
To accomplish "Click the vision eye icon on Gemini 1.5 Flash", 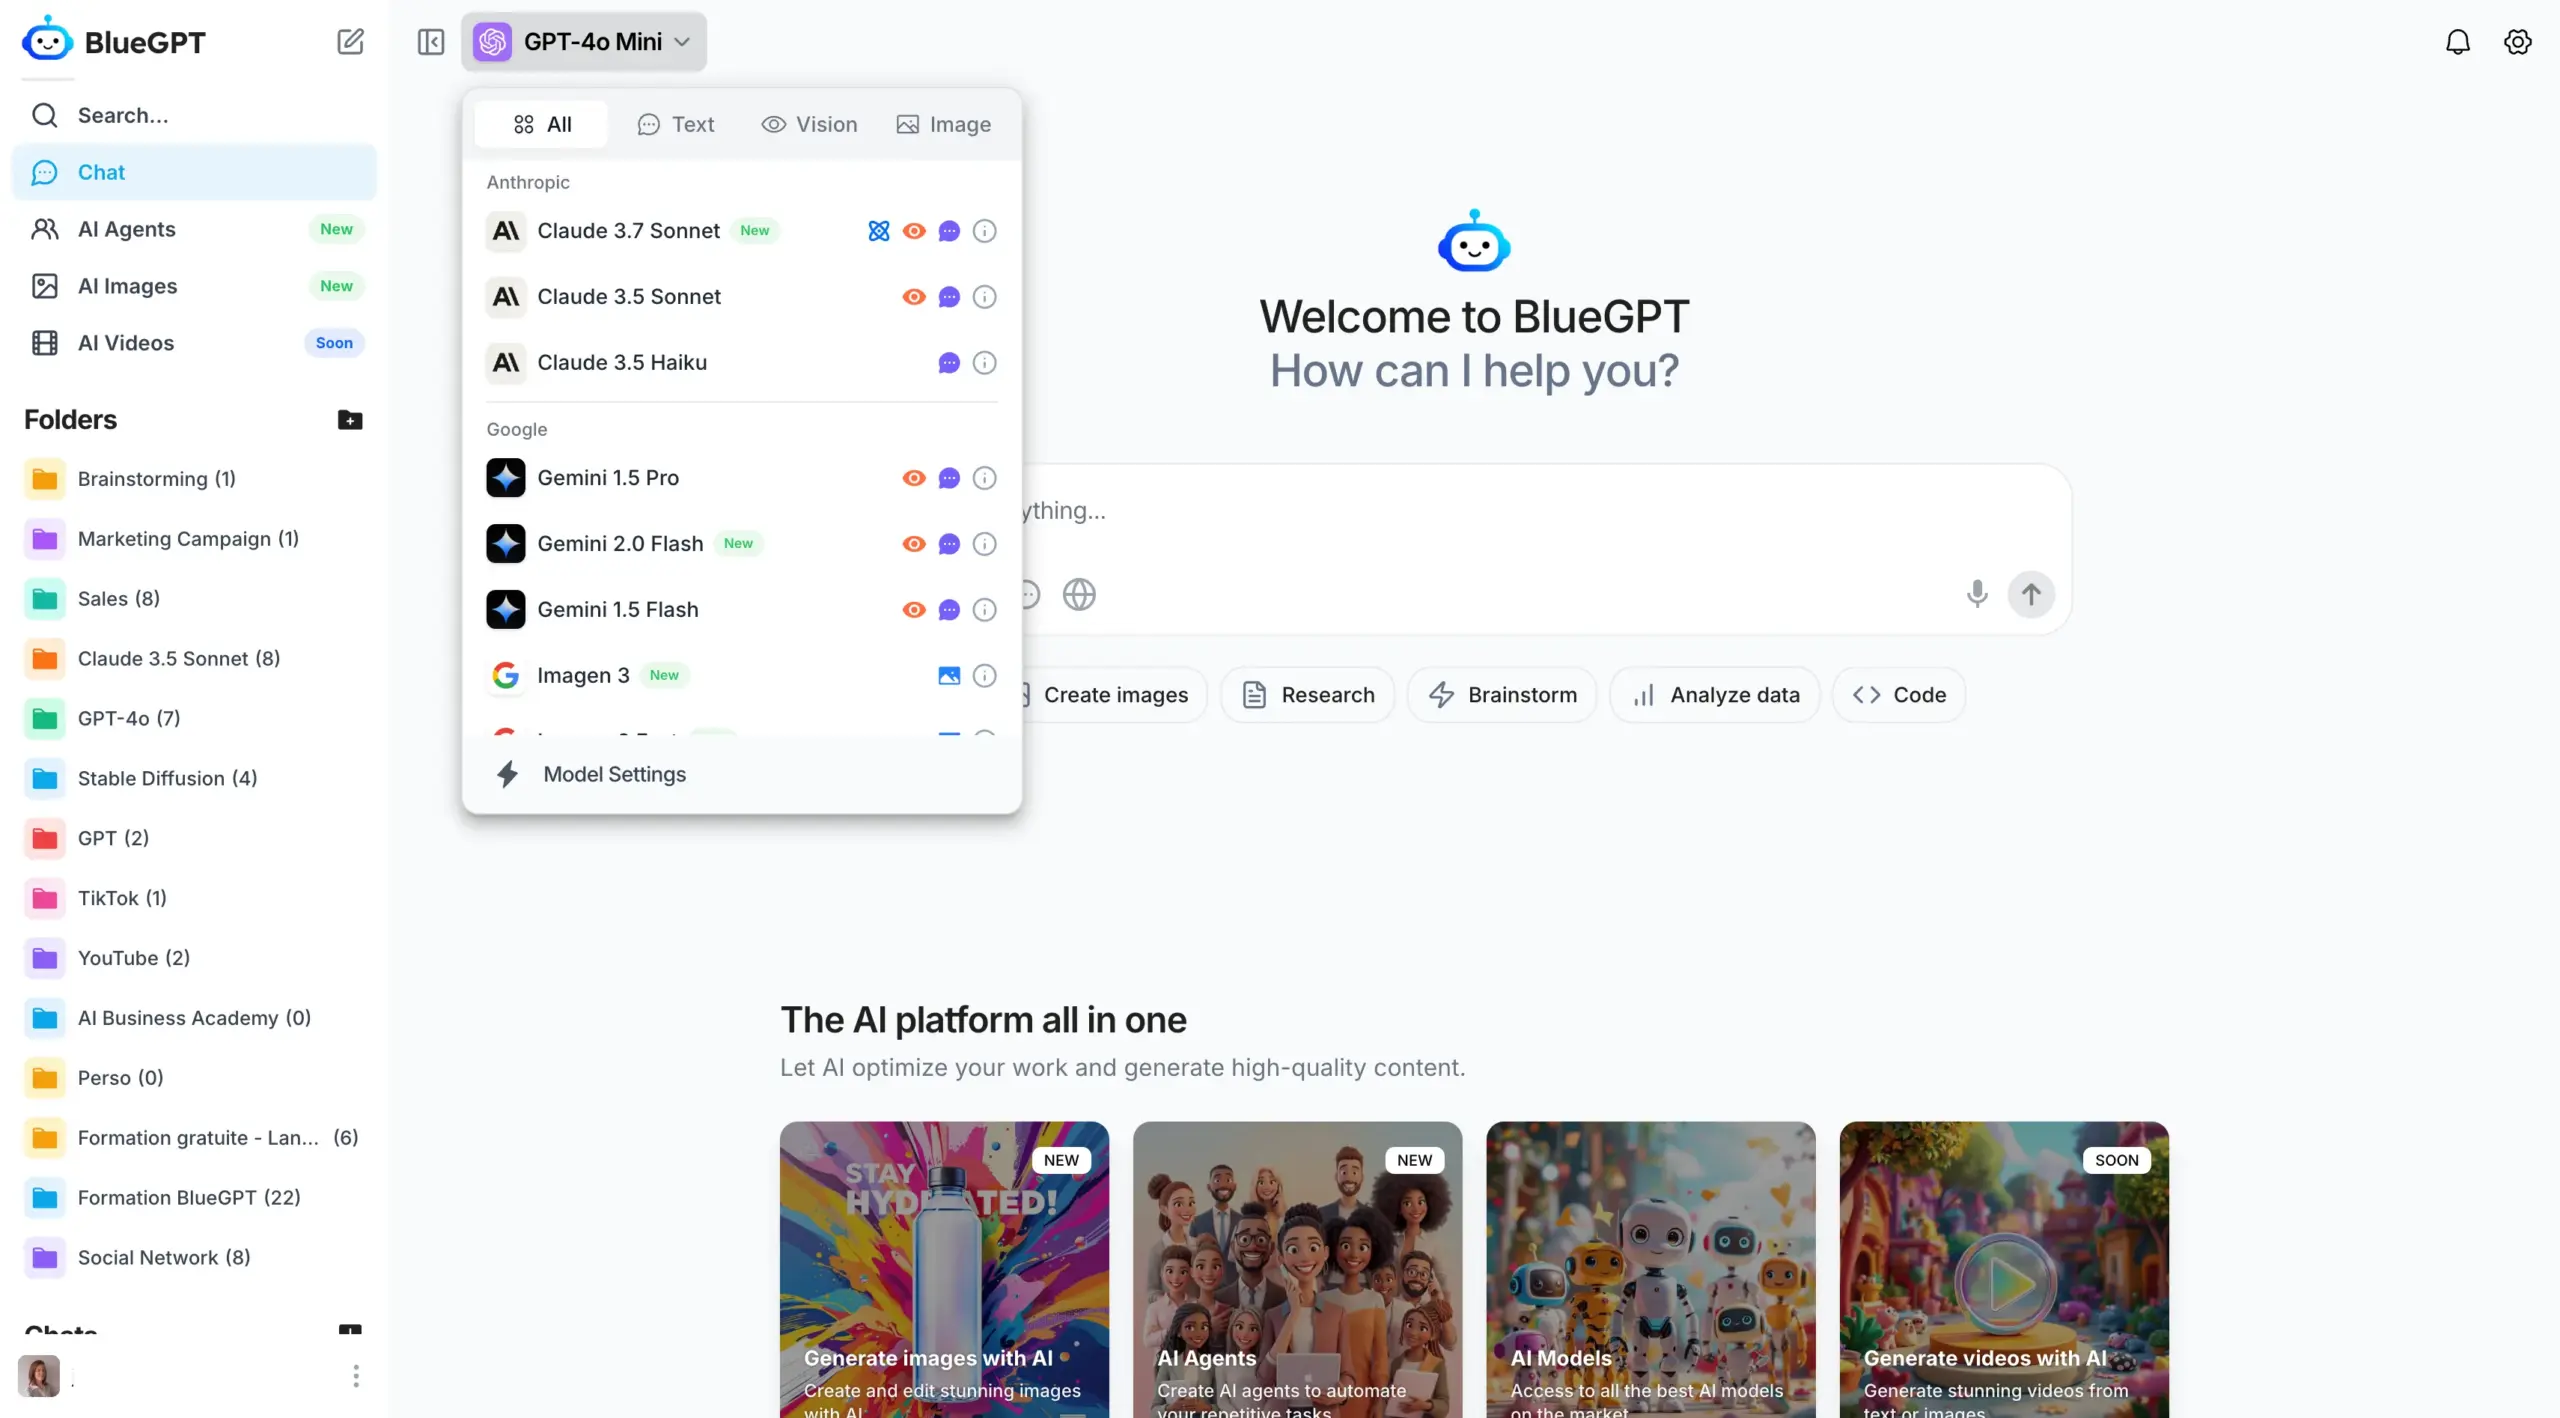I will 914,610.
